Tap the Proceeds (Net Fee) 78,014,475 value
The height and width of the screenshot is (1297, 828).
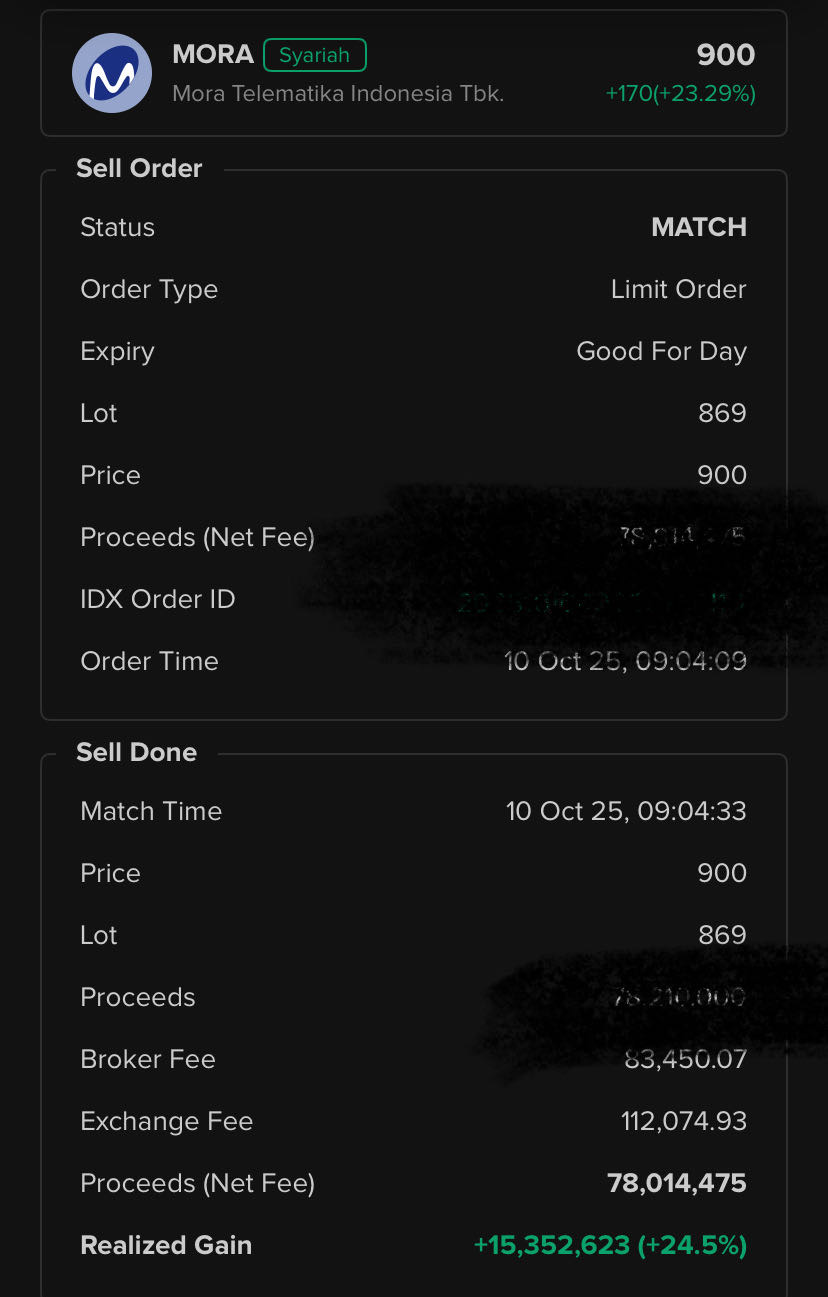(x=676, y=1183)
